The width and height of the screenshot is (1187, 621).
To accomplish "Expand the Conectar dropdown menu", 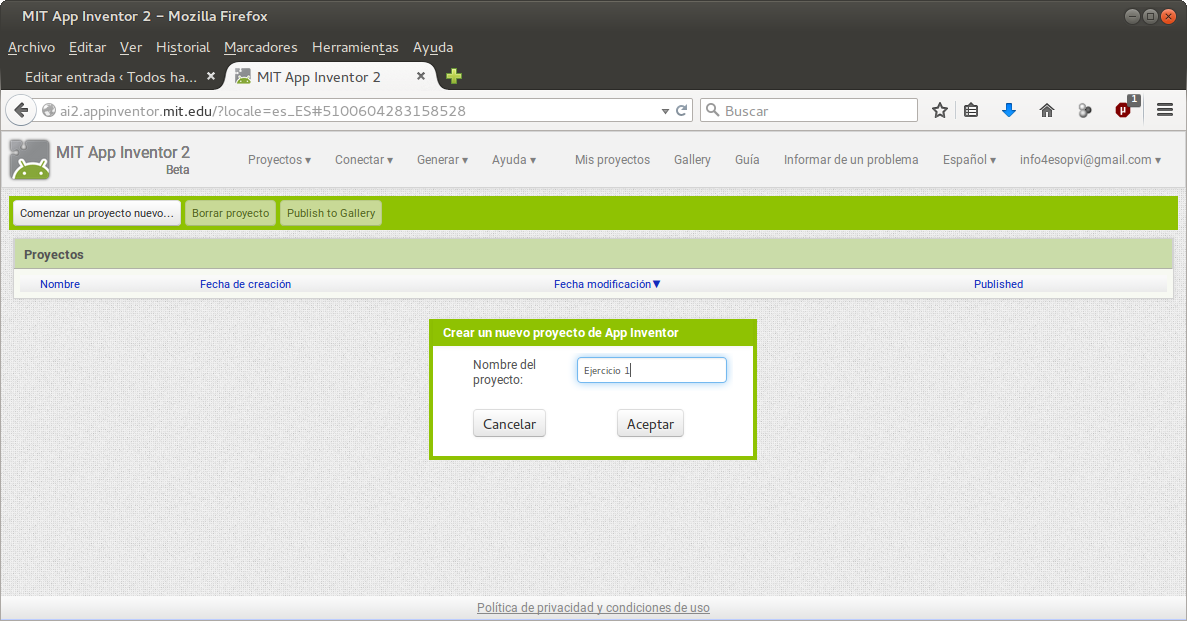I will [x=364, y=160].
